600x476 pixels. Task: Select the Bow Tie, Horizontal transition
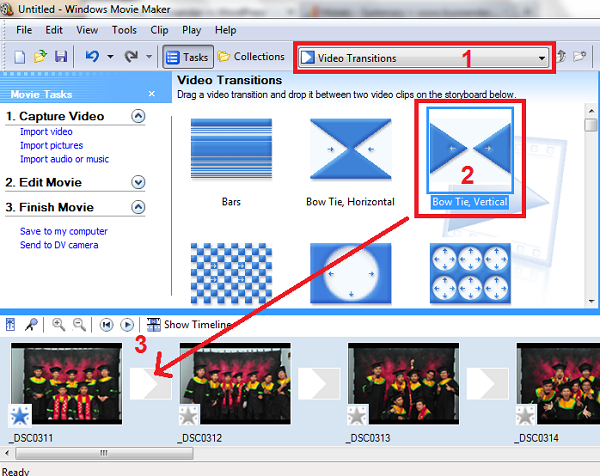[x=351, y=149]
